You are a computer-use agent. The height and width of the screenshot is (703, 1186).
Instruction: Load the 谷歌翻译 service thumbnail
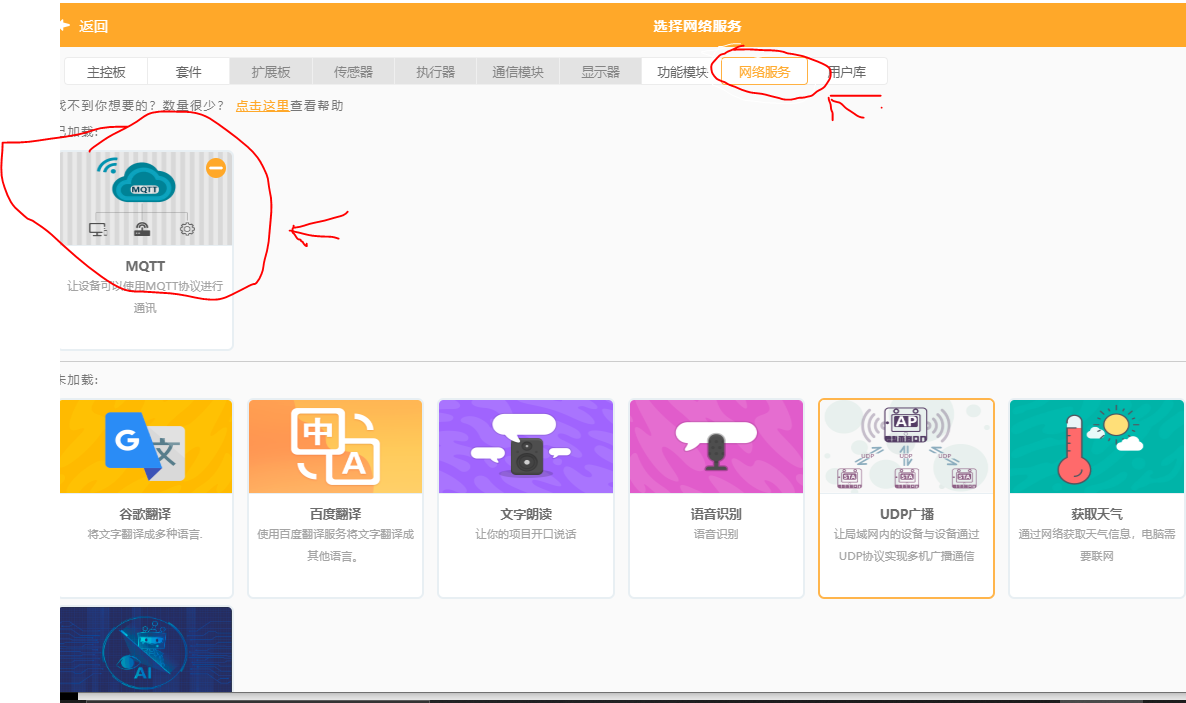click(146, 446)
